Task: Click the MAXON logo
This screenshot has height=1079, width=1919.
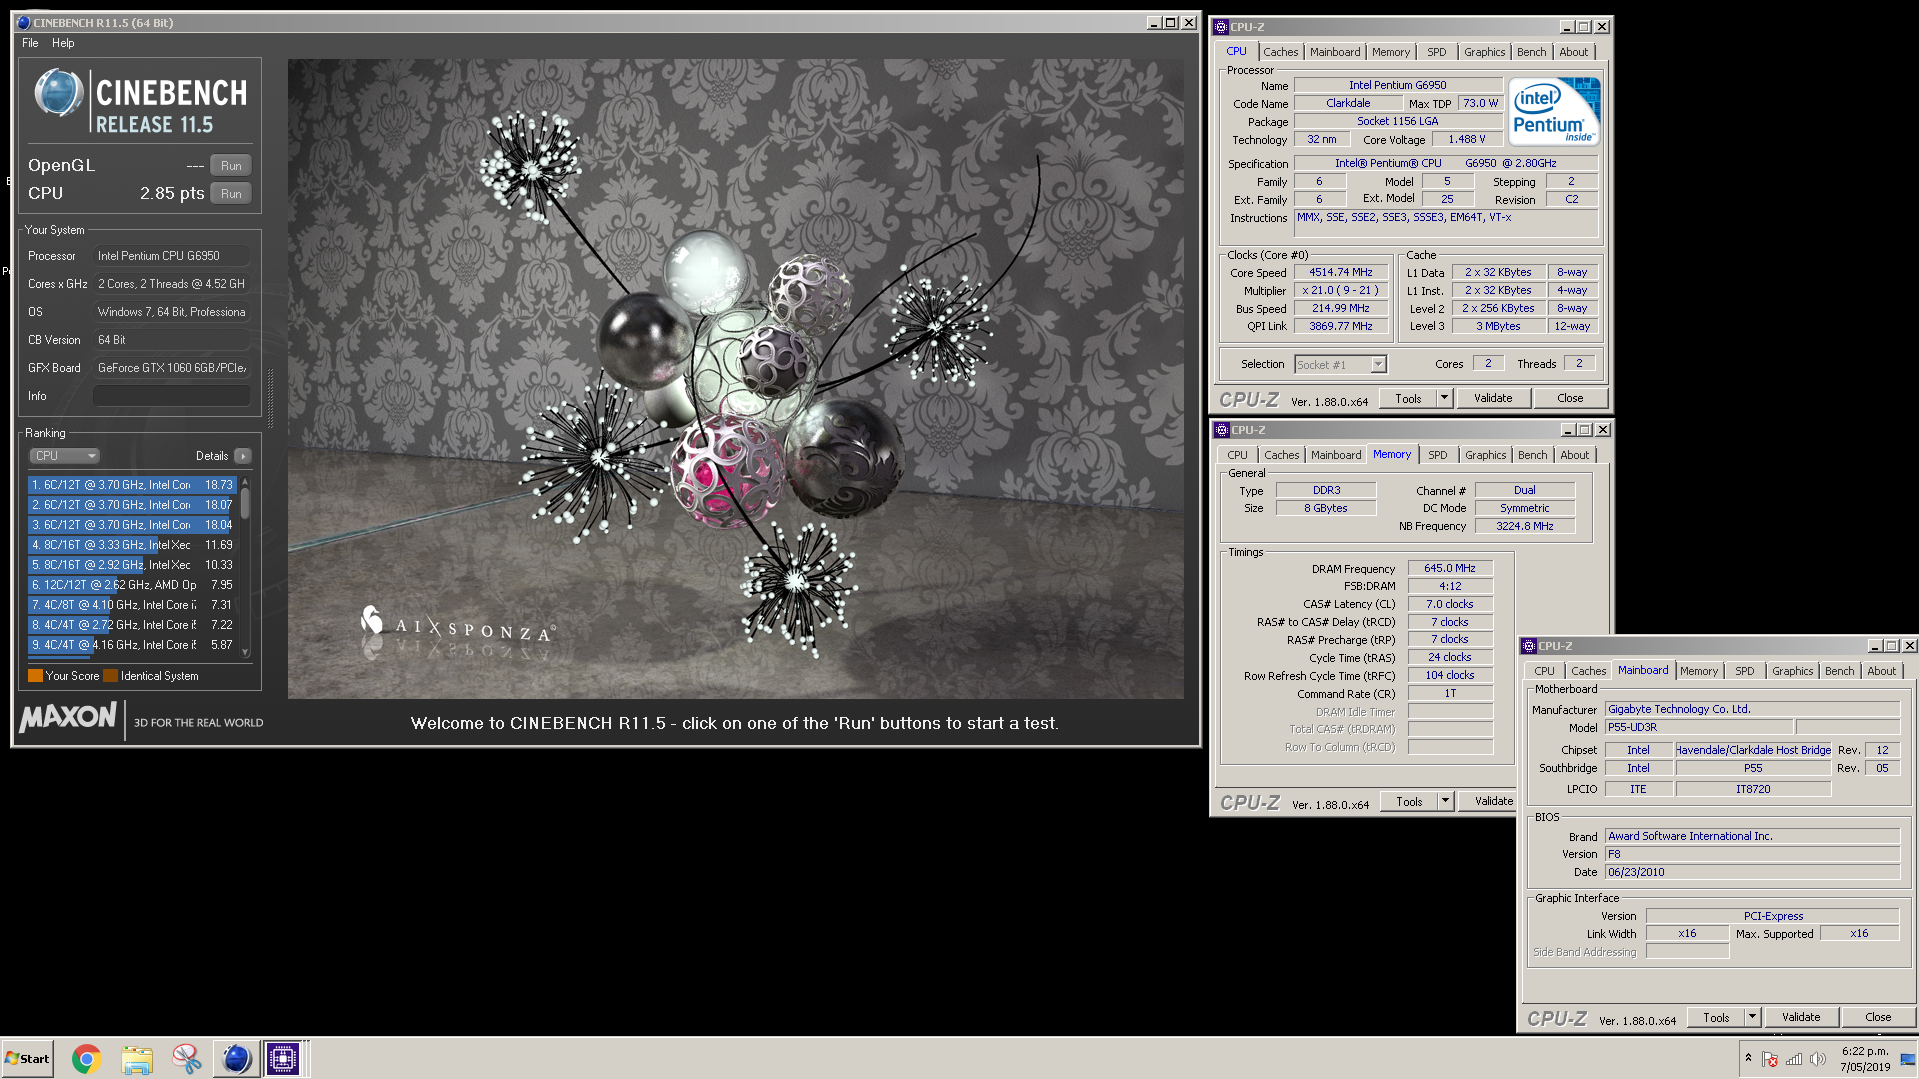Action: [x=68, y=717]
